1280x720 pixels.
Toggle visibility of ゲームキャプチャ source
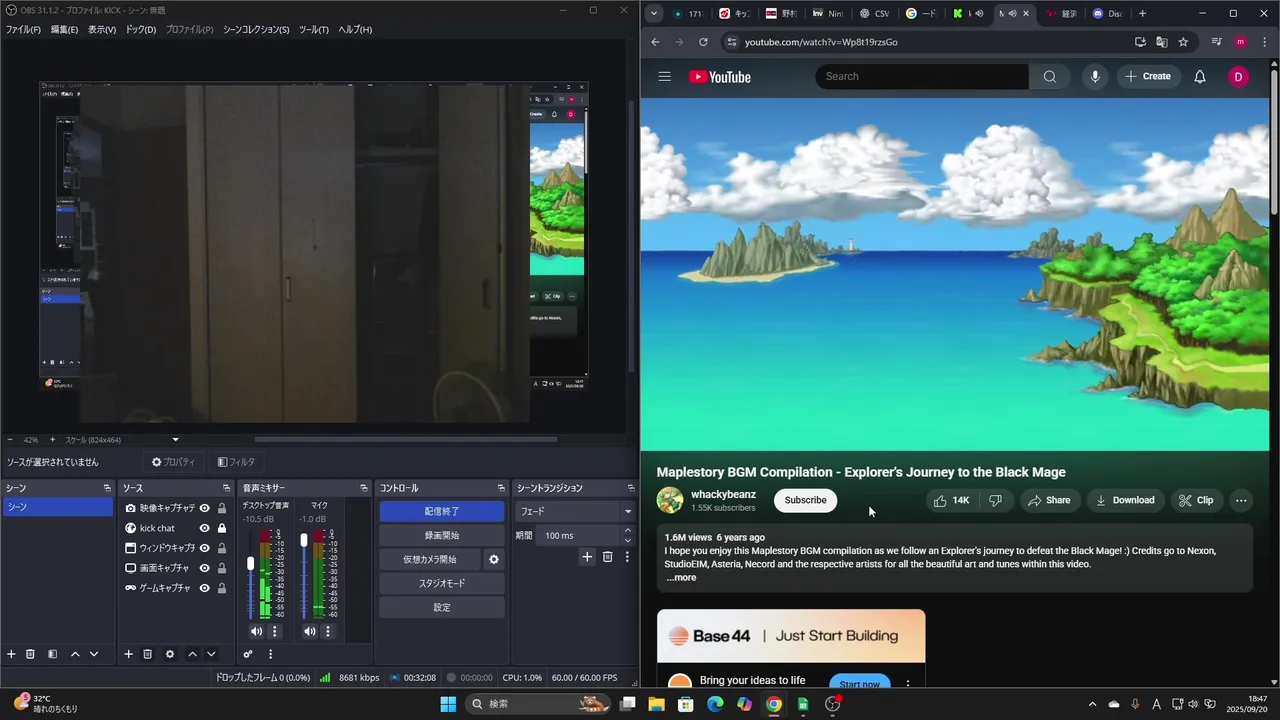coord(204,588)
